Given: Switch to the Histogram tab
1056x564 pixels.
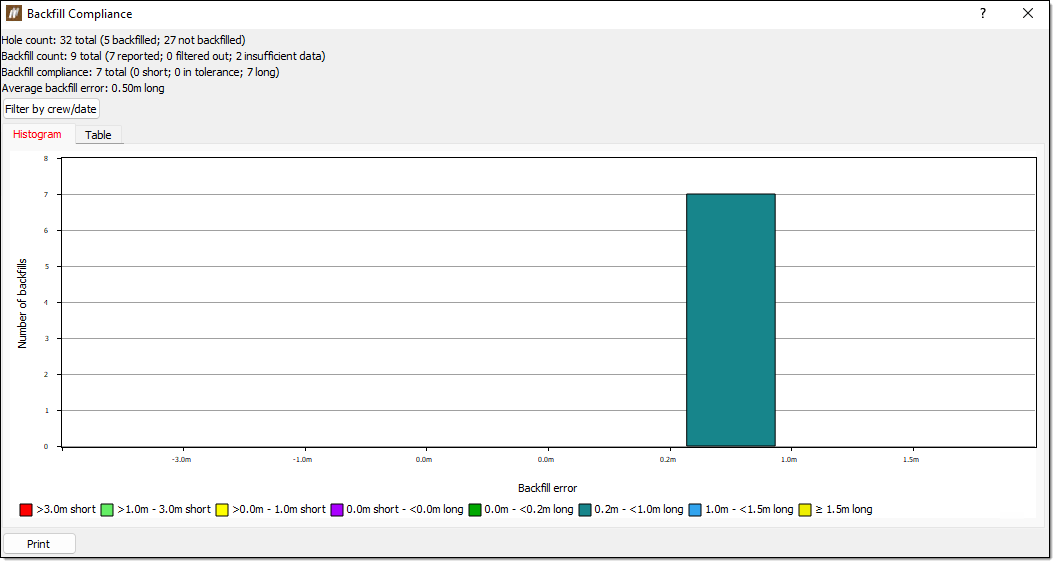Looking at the screenshot, I should coord(37,134).
